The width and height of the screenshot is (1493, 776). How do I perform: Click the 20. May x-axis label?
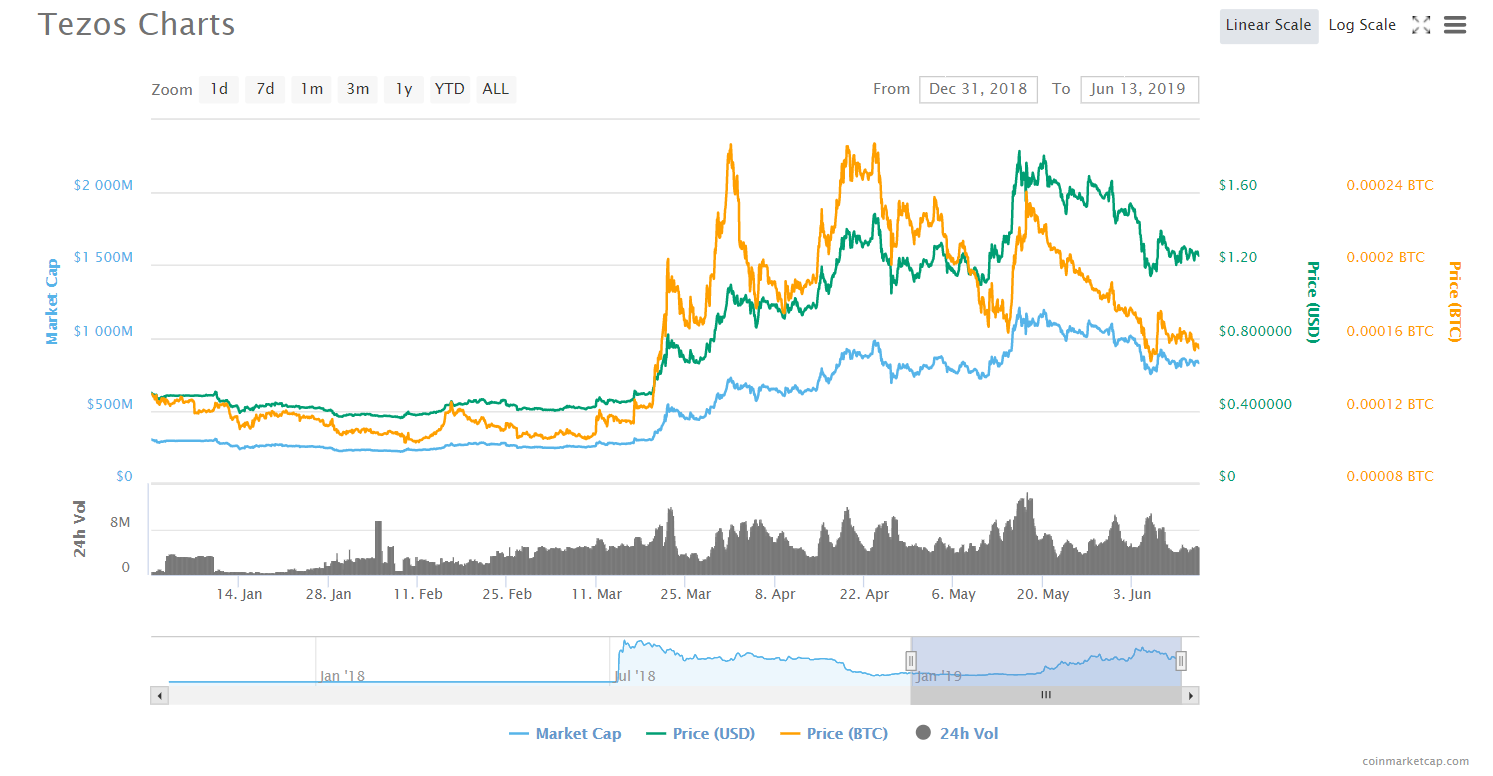click(1042, 594)
